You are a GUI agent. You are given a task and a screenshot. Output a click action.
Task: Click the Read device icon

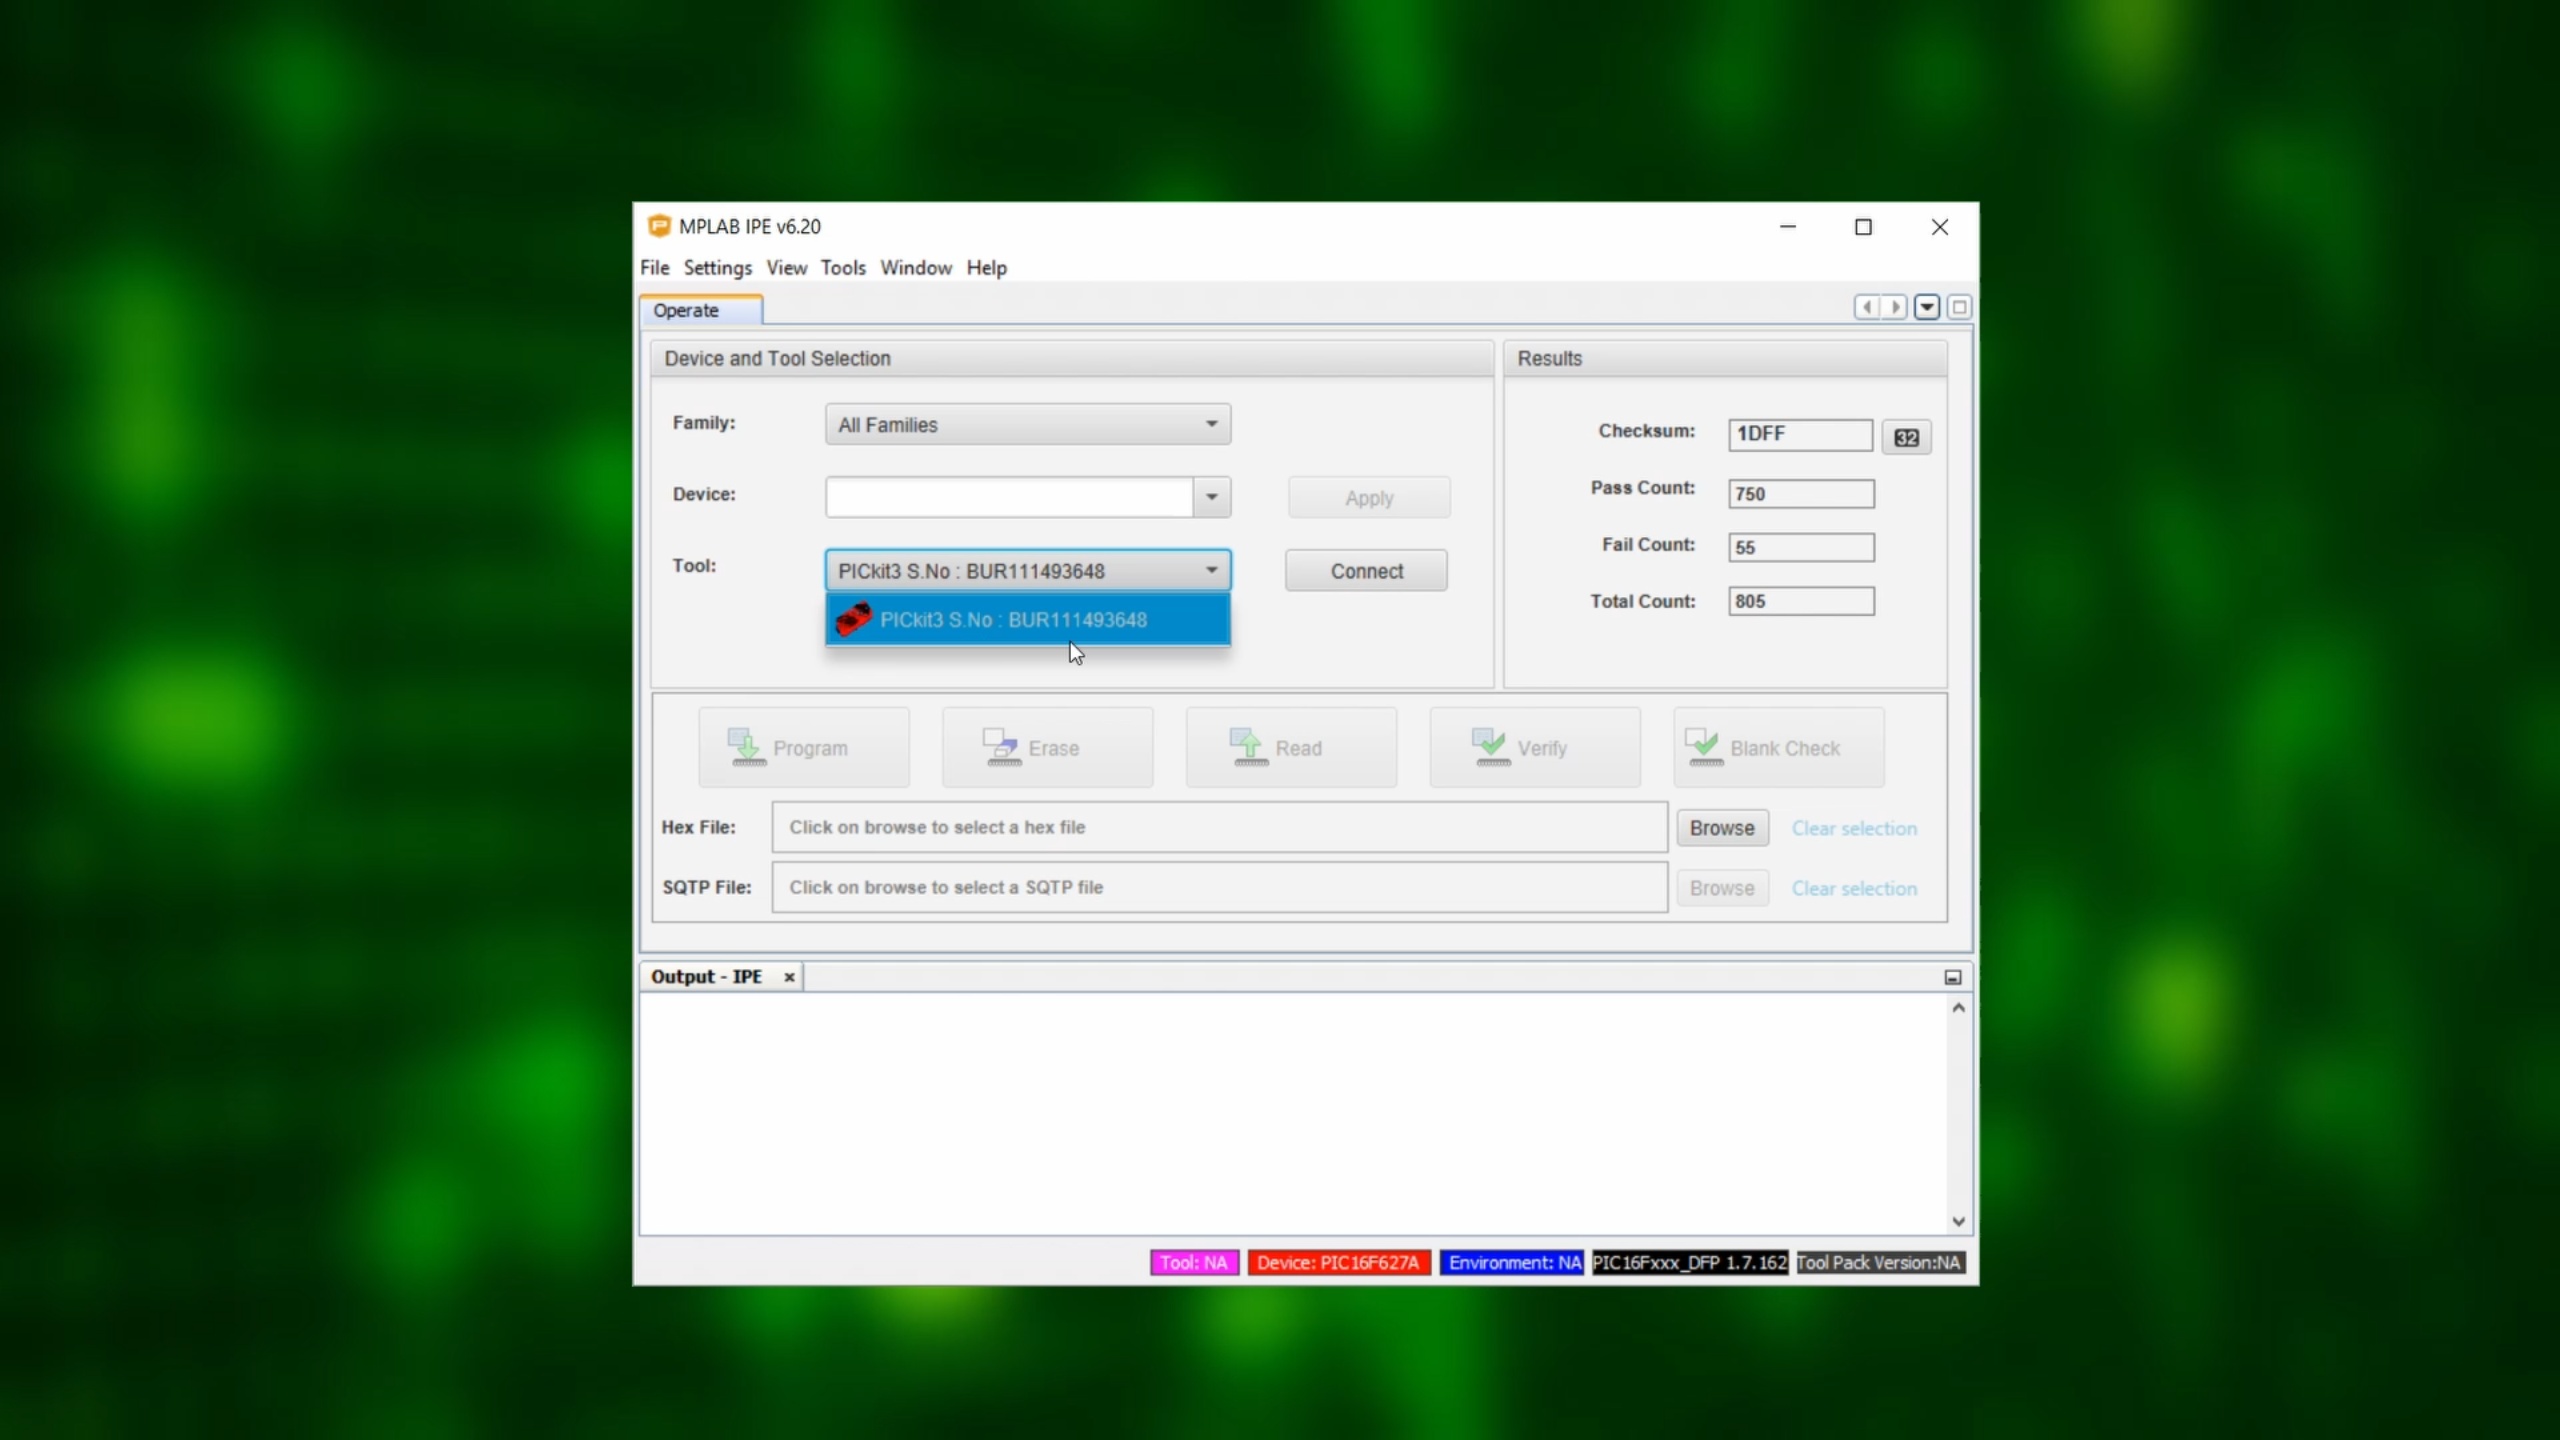[x=1248, y=747]
